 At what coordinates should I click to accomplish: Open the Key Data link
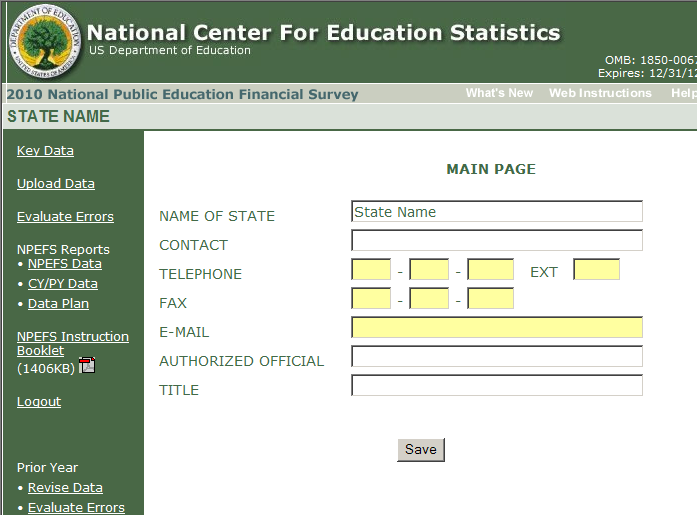(45, 151)
